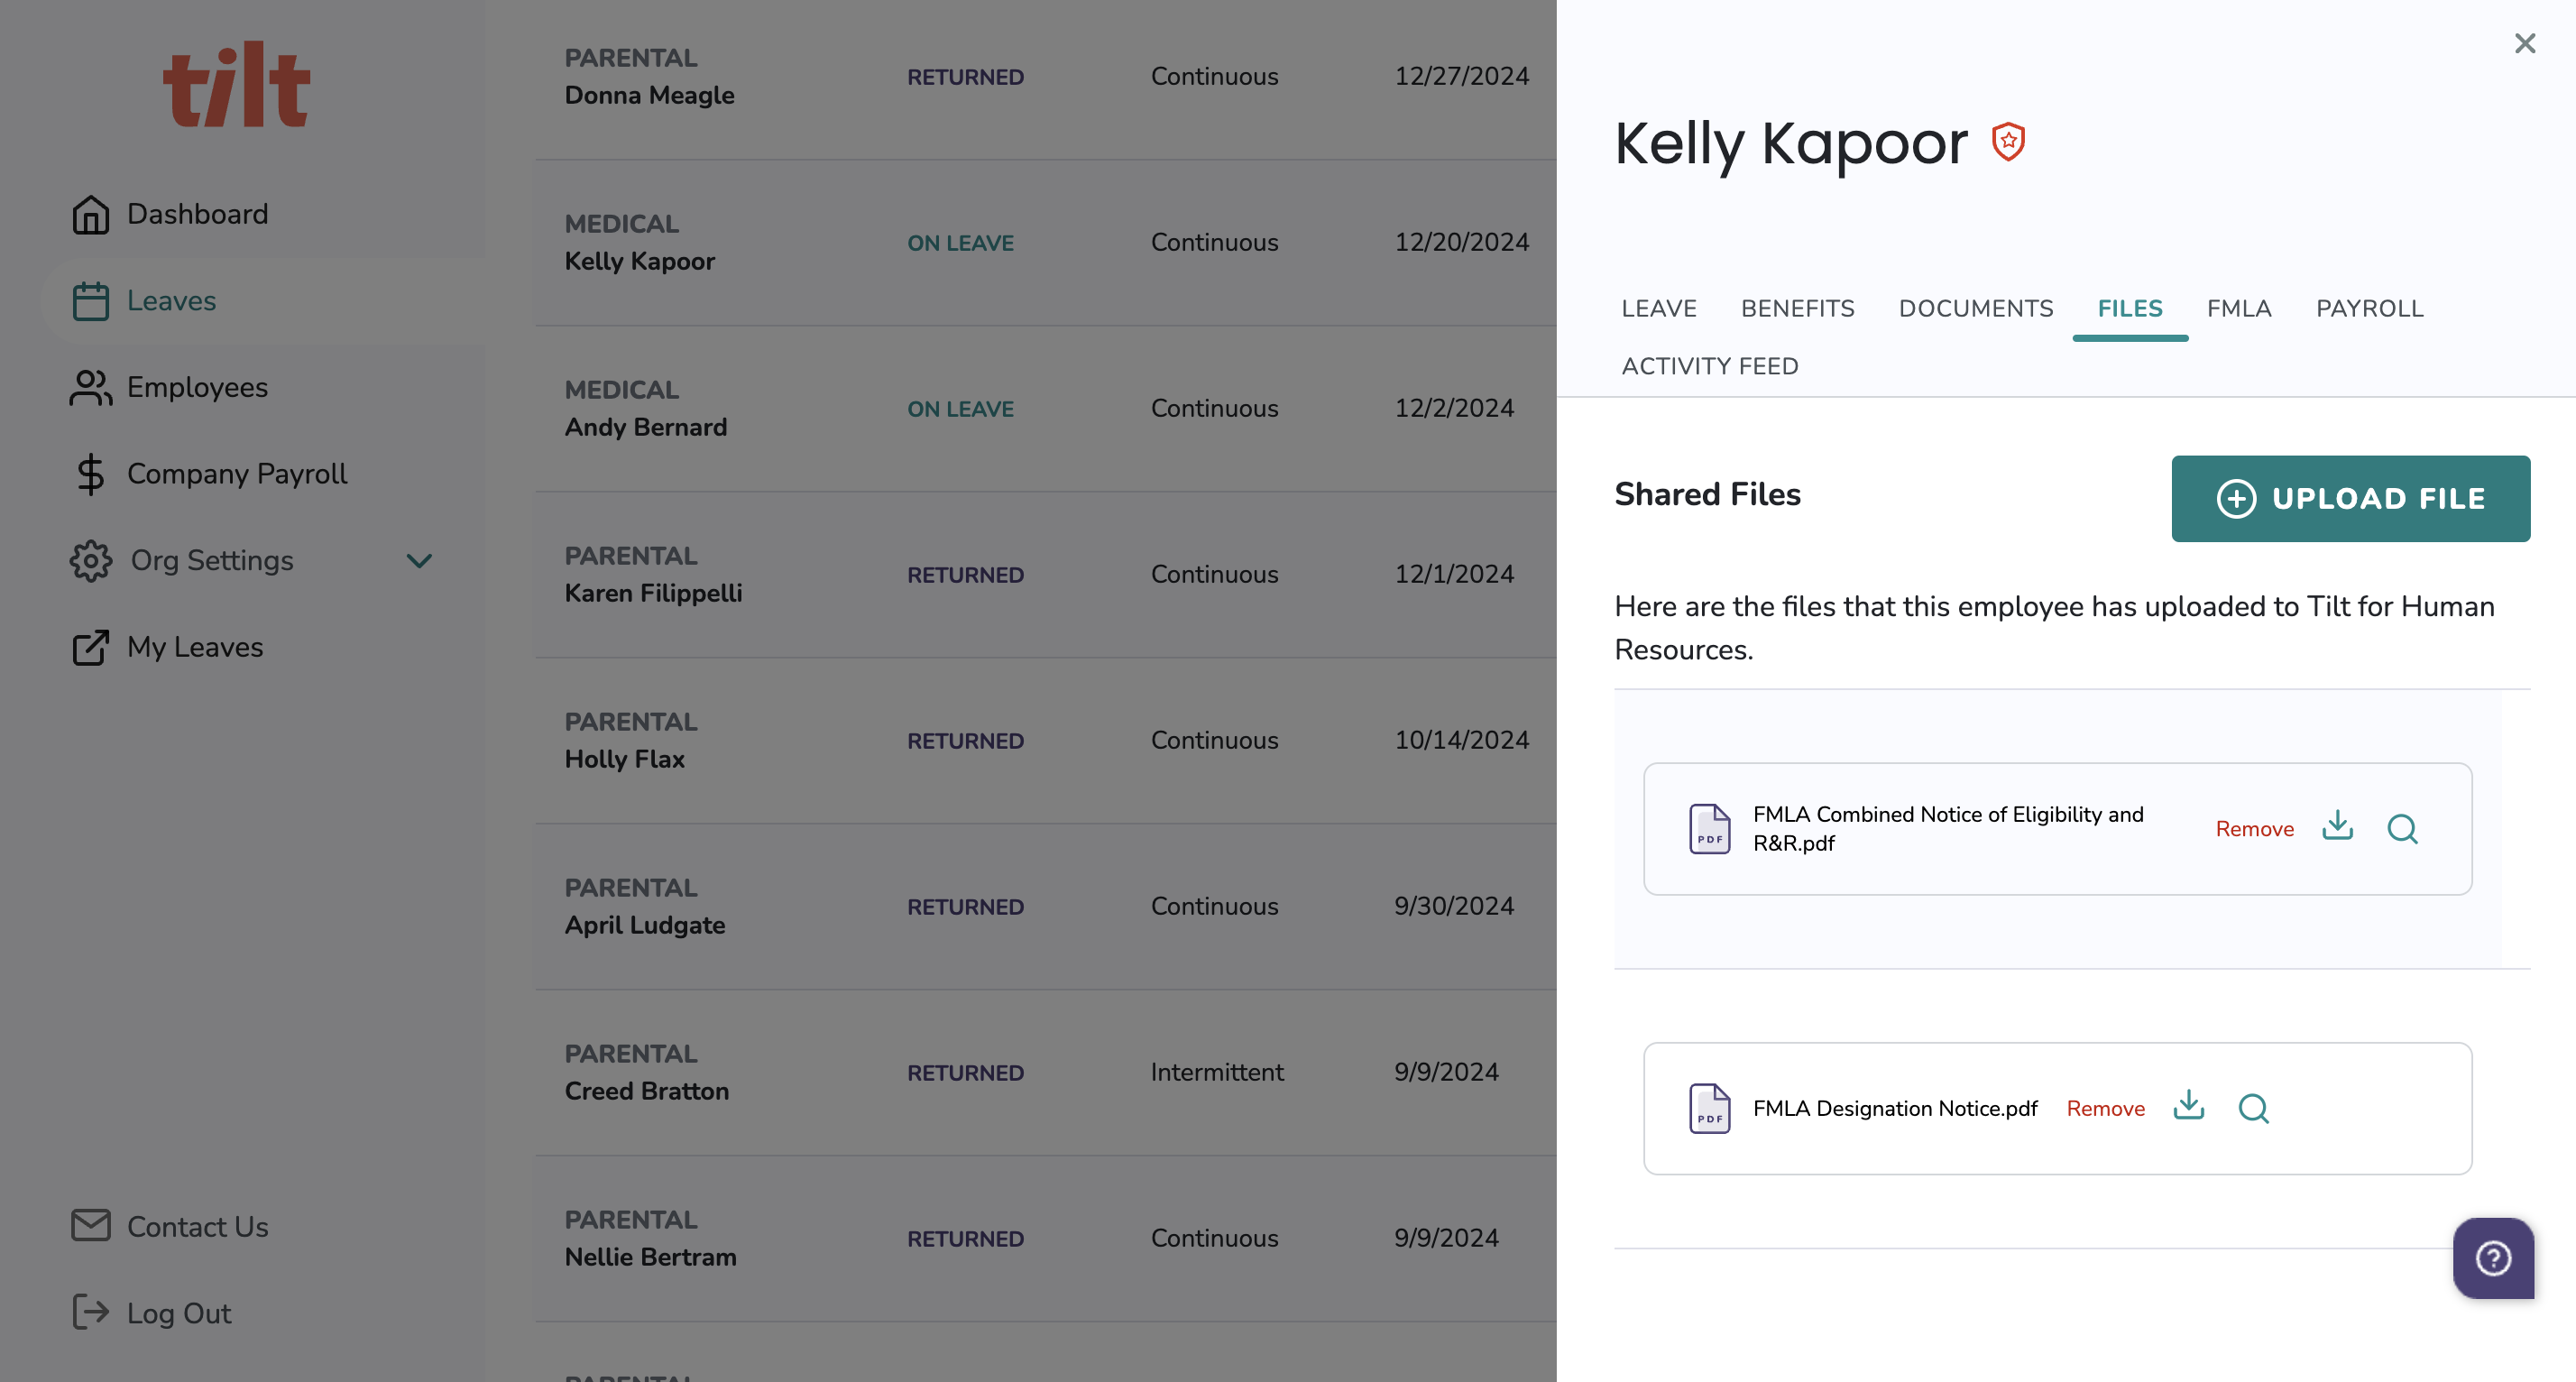Remove FMLA Combined Notice of Eligibility file
This screenshot has height=1382, width=2576.
point(2254,829)
